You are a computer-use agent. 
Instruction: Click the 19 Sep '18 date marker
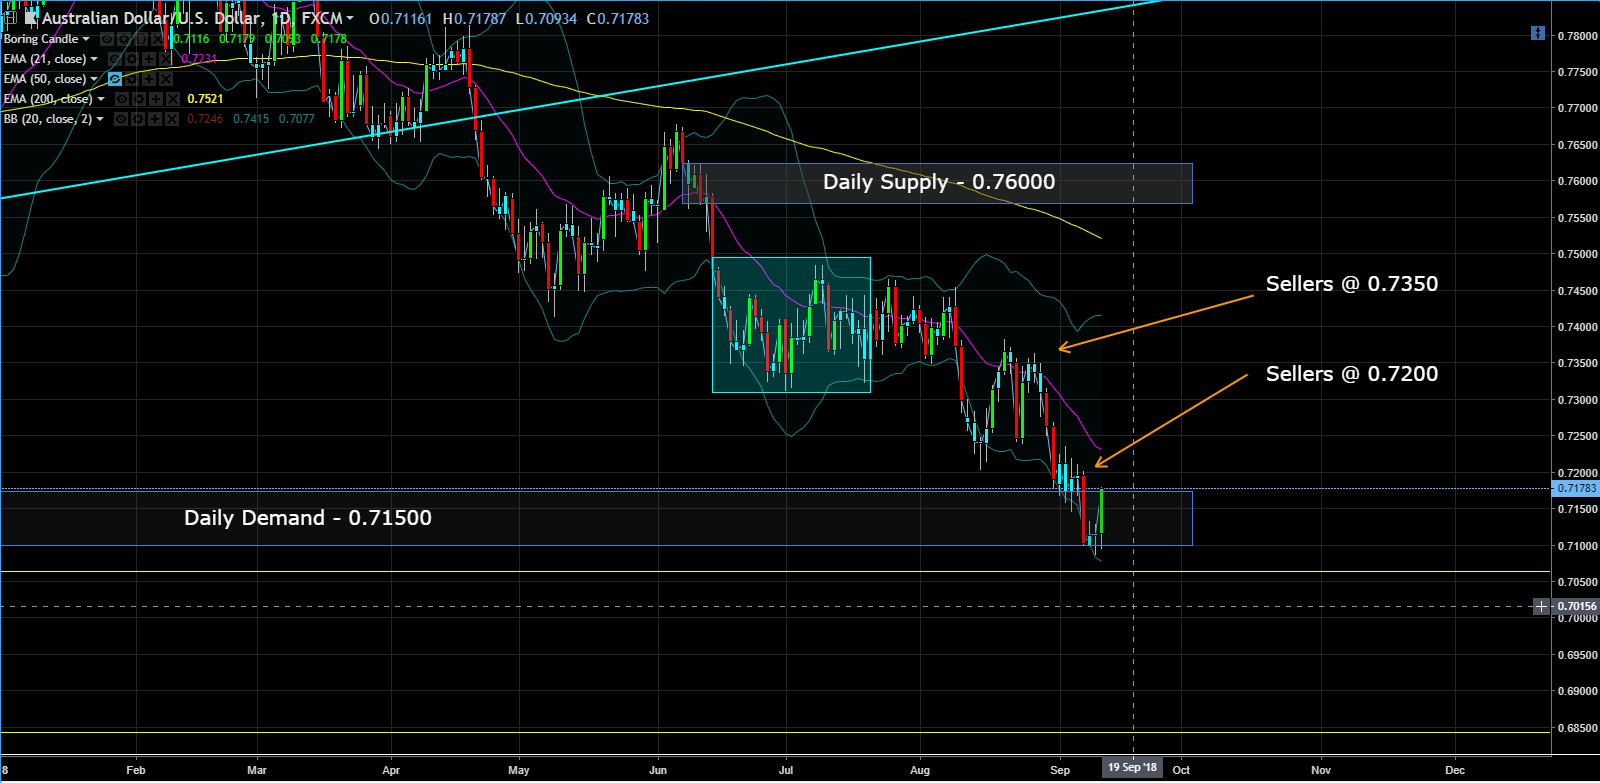pyautogui.click(x=1132, y=768)
